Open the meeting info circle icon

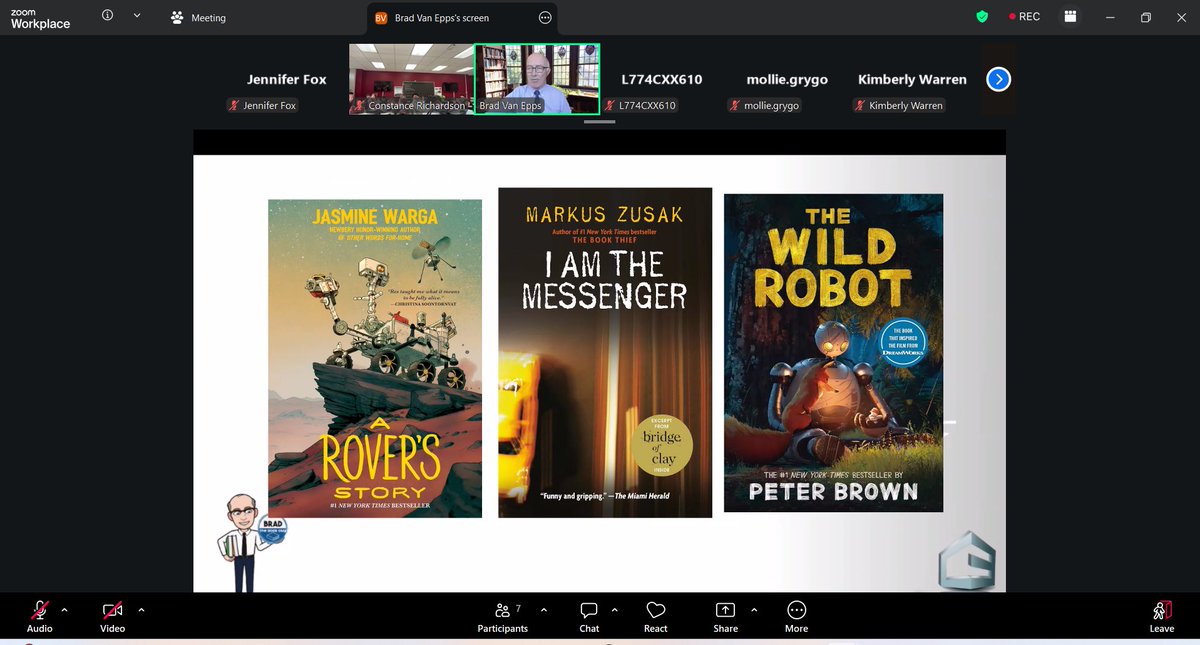click(x=108, y=16)
